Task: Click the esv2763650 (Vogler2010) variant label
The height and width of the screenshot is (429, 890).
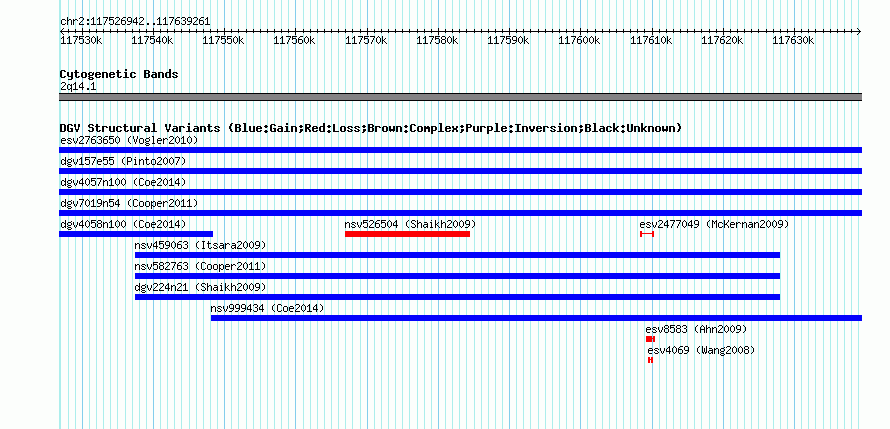Action: (x=129, y=140)
